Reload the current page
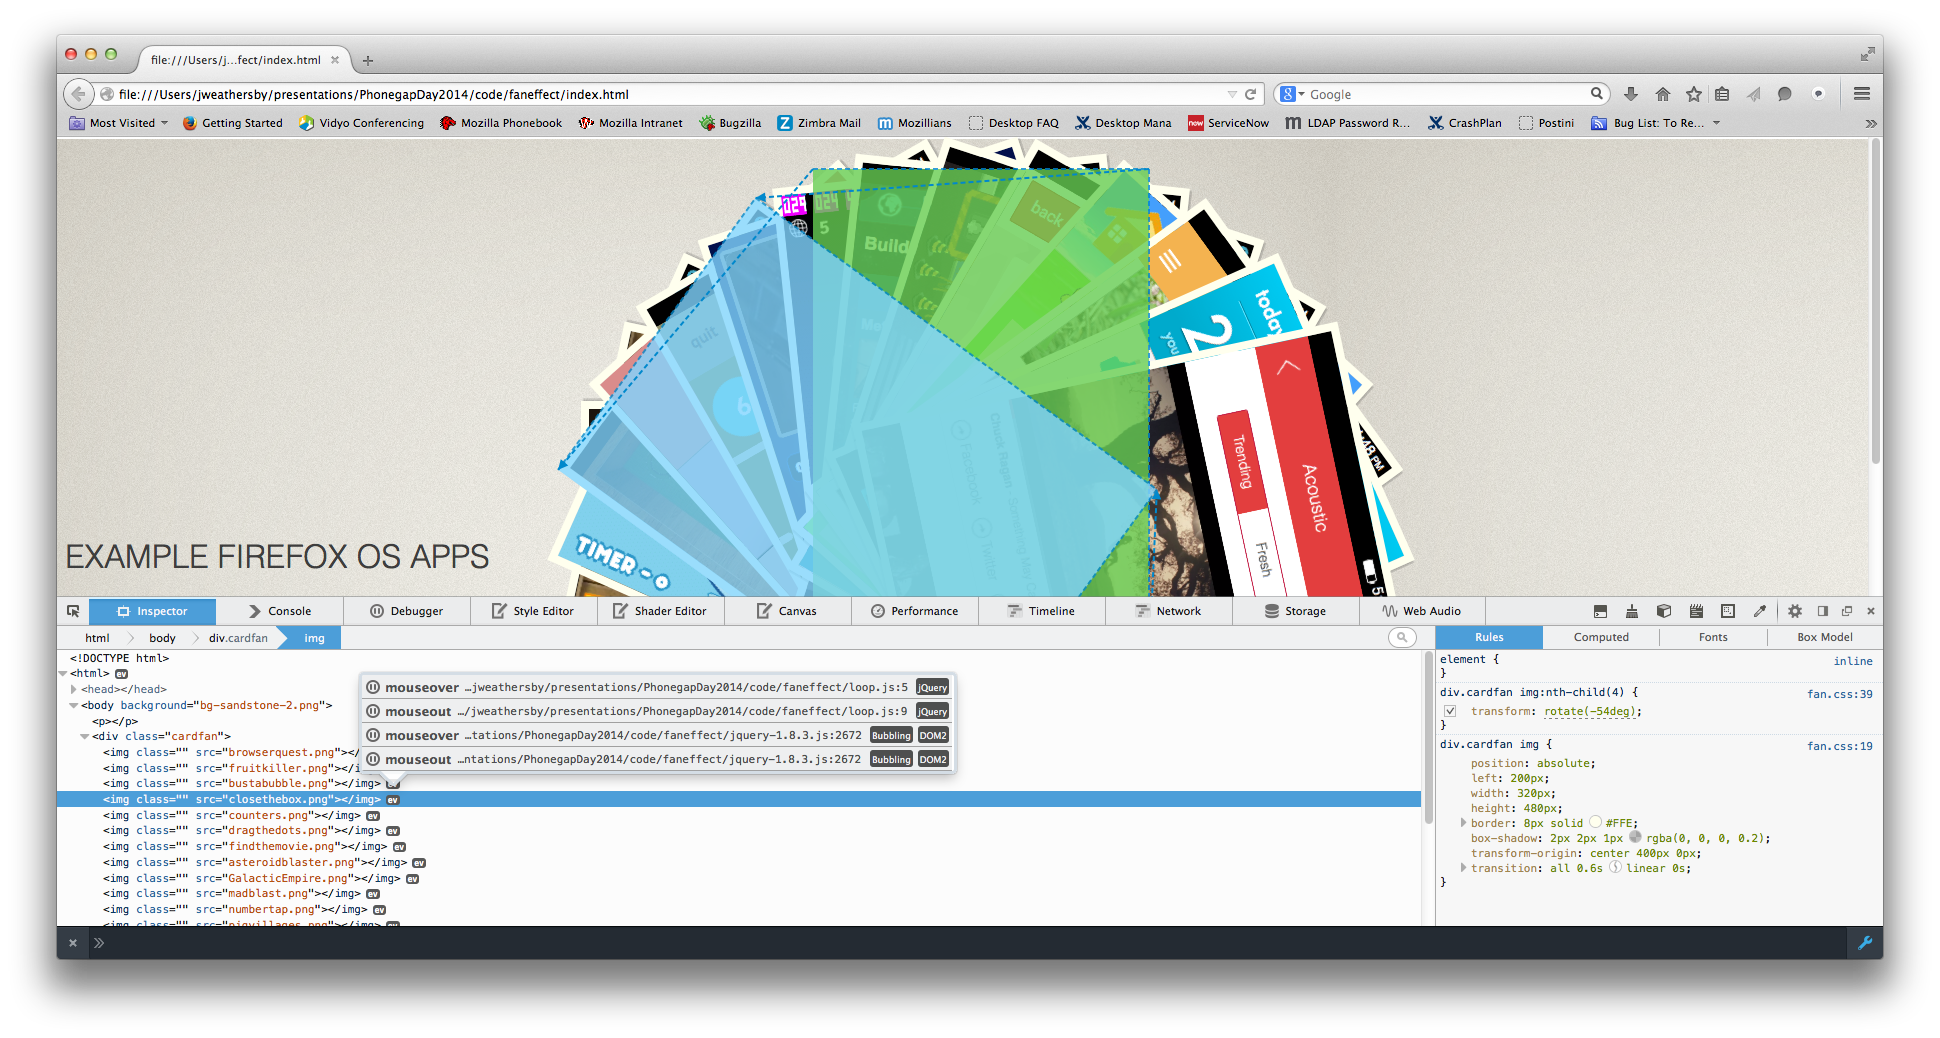Screen dimensions: 1940x1038 [x=1250, y=94]
